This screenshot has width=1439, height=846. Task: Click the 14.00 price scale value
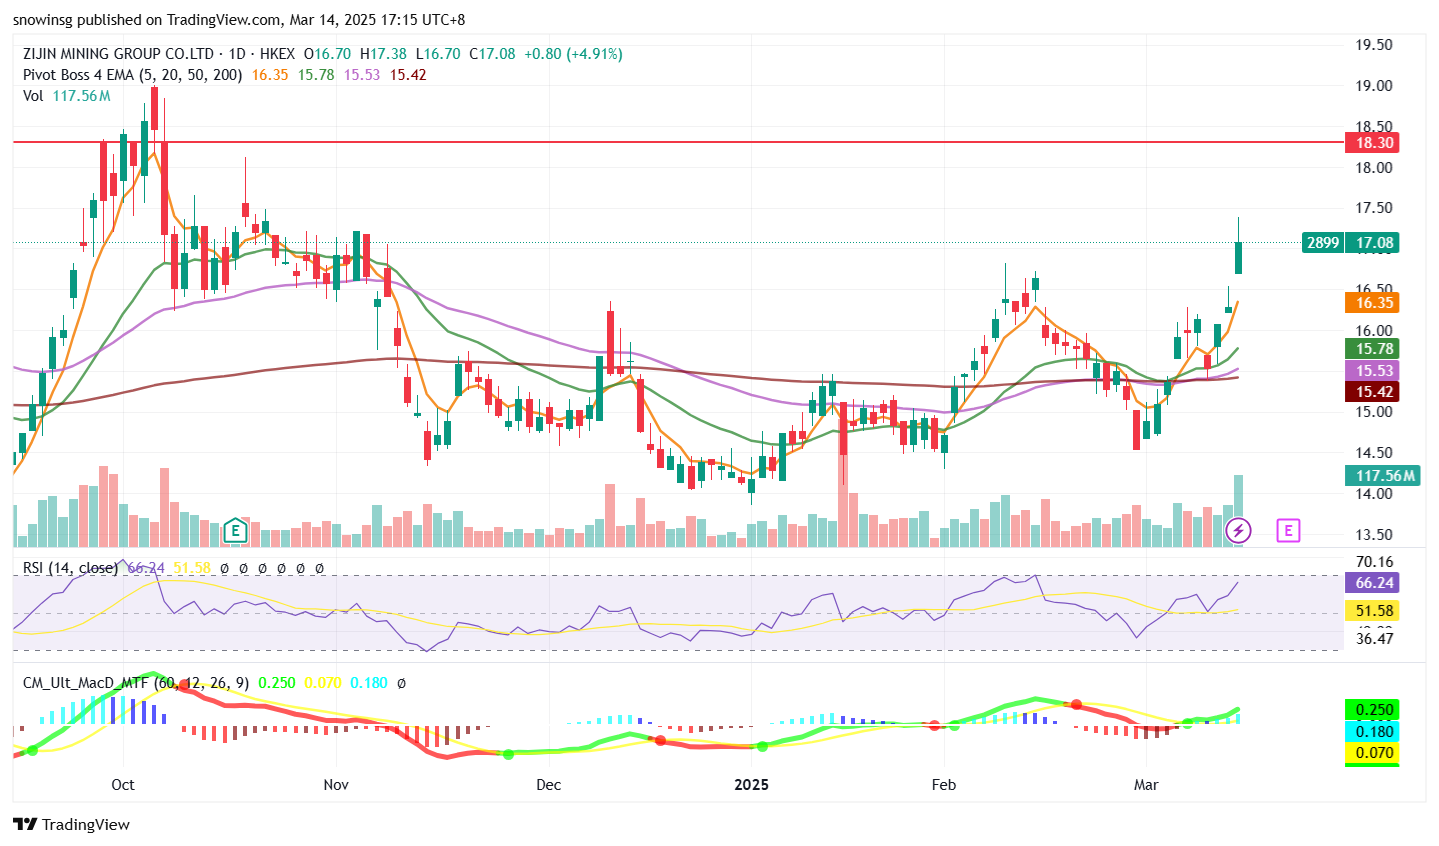[1374, 494]
